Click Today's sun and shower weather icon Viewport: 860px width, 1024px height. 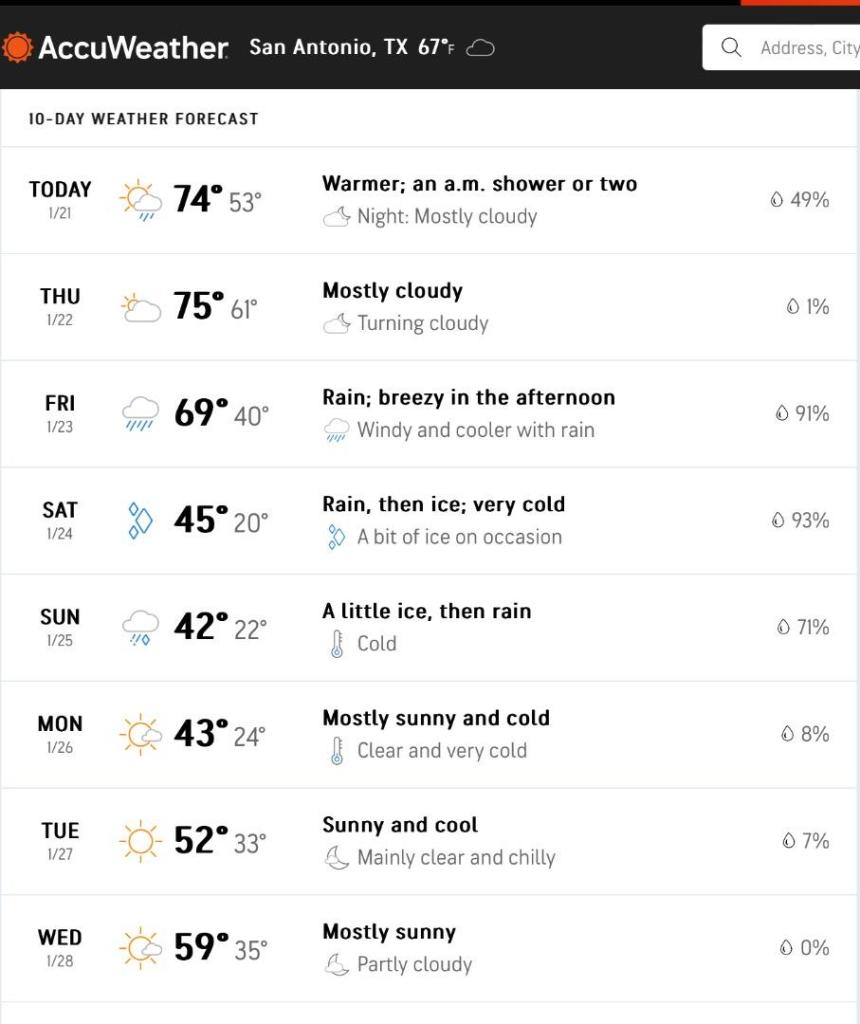(140, 200)
